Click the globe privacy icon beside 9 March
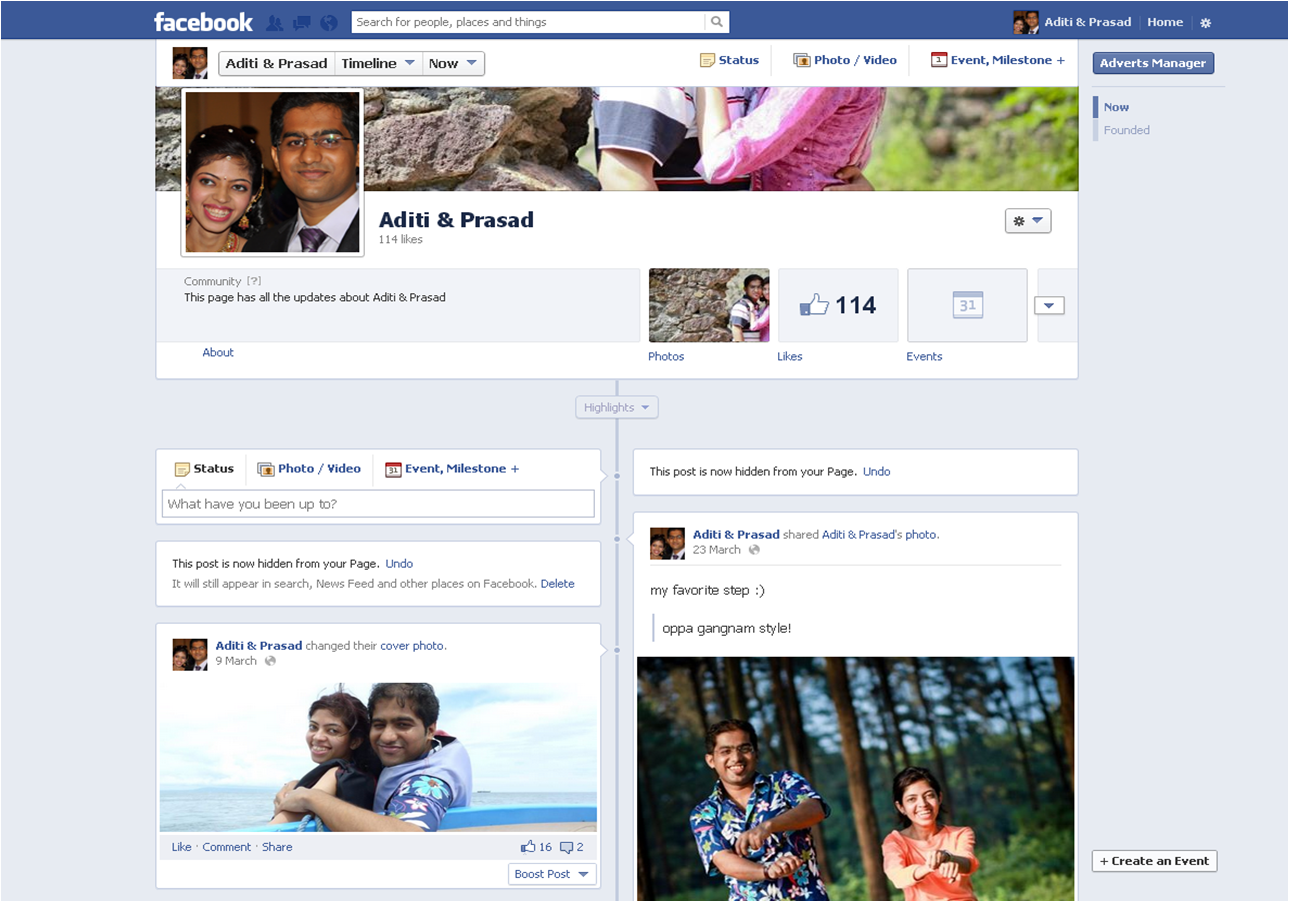This screenshot has height=902, width=1289. coord(270,661)
